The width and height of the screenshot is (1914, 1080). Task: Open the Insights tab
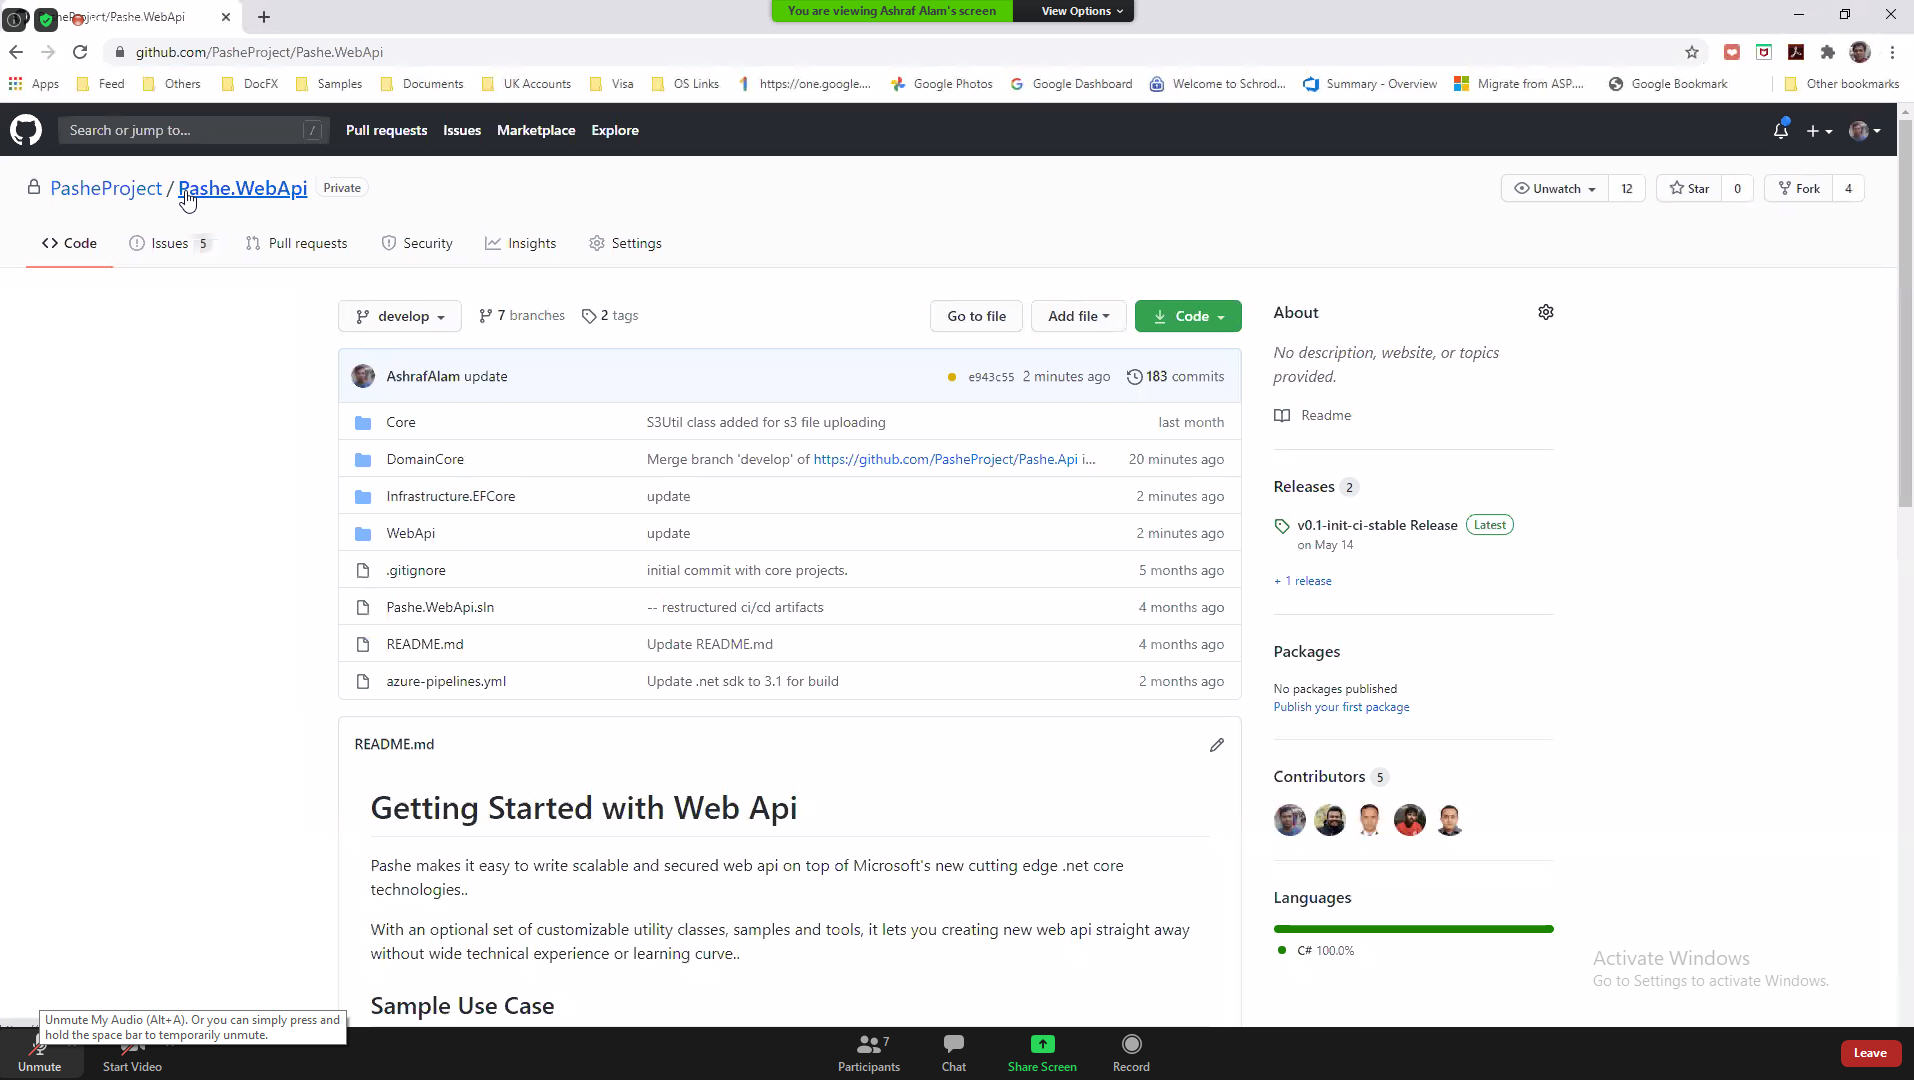(520, 243)
